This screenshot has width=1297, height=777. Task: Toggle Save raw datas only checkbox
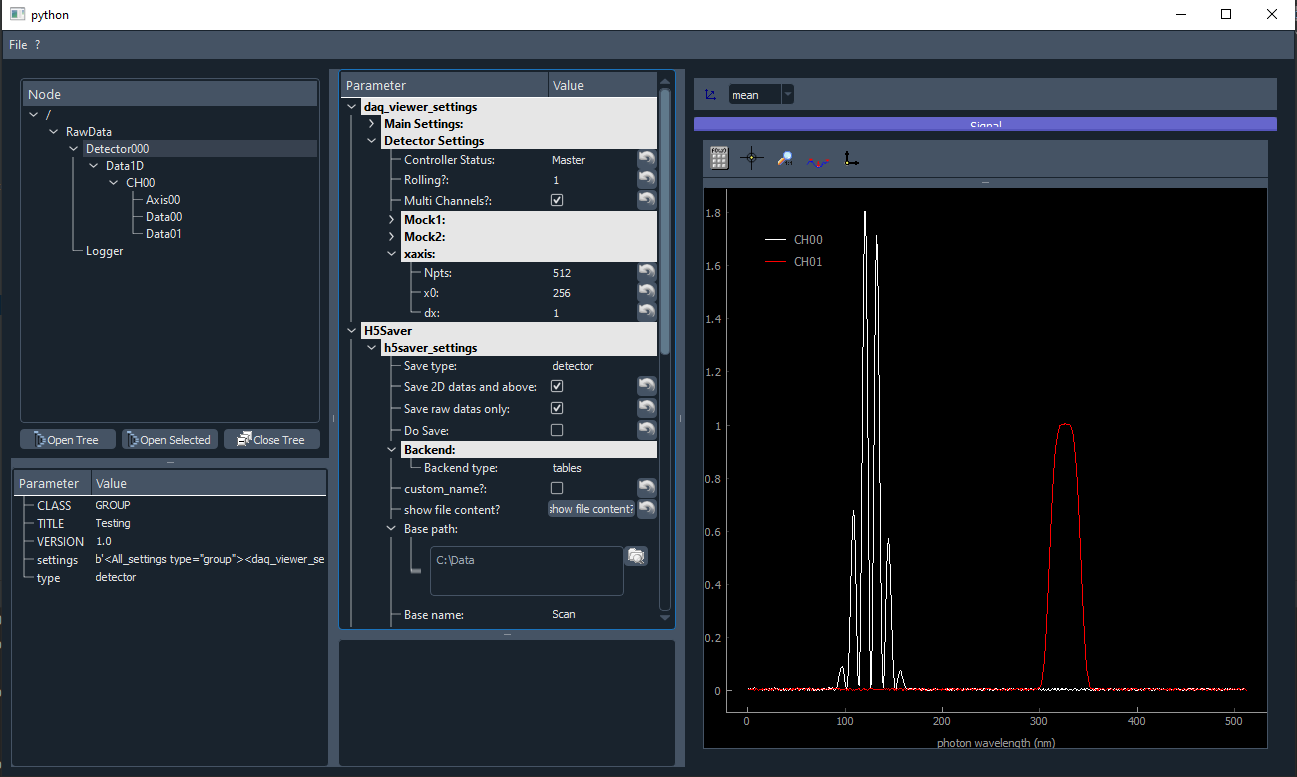point(557,408)
